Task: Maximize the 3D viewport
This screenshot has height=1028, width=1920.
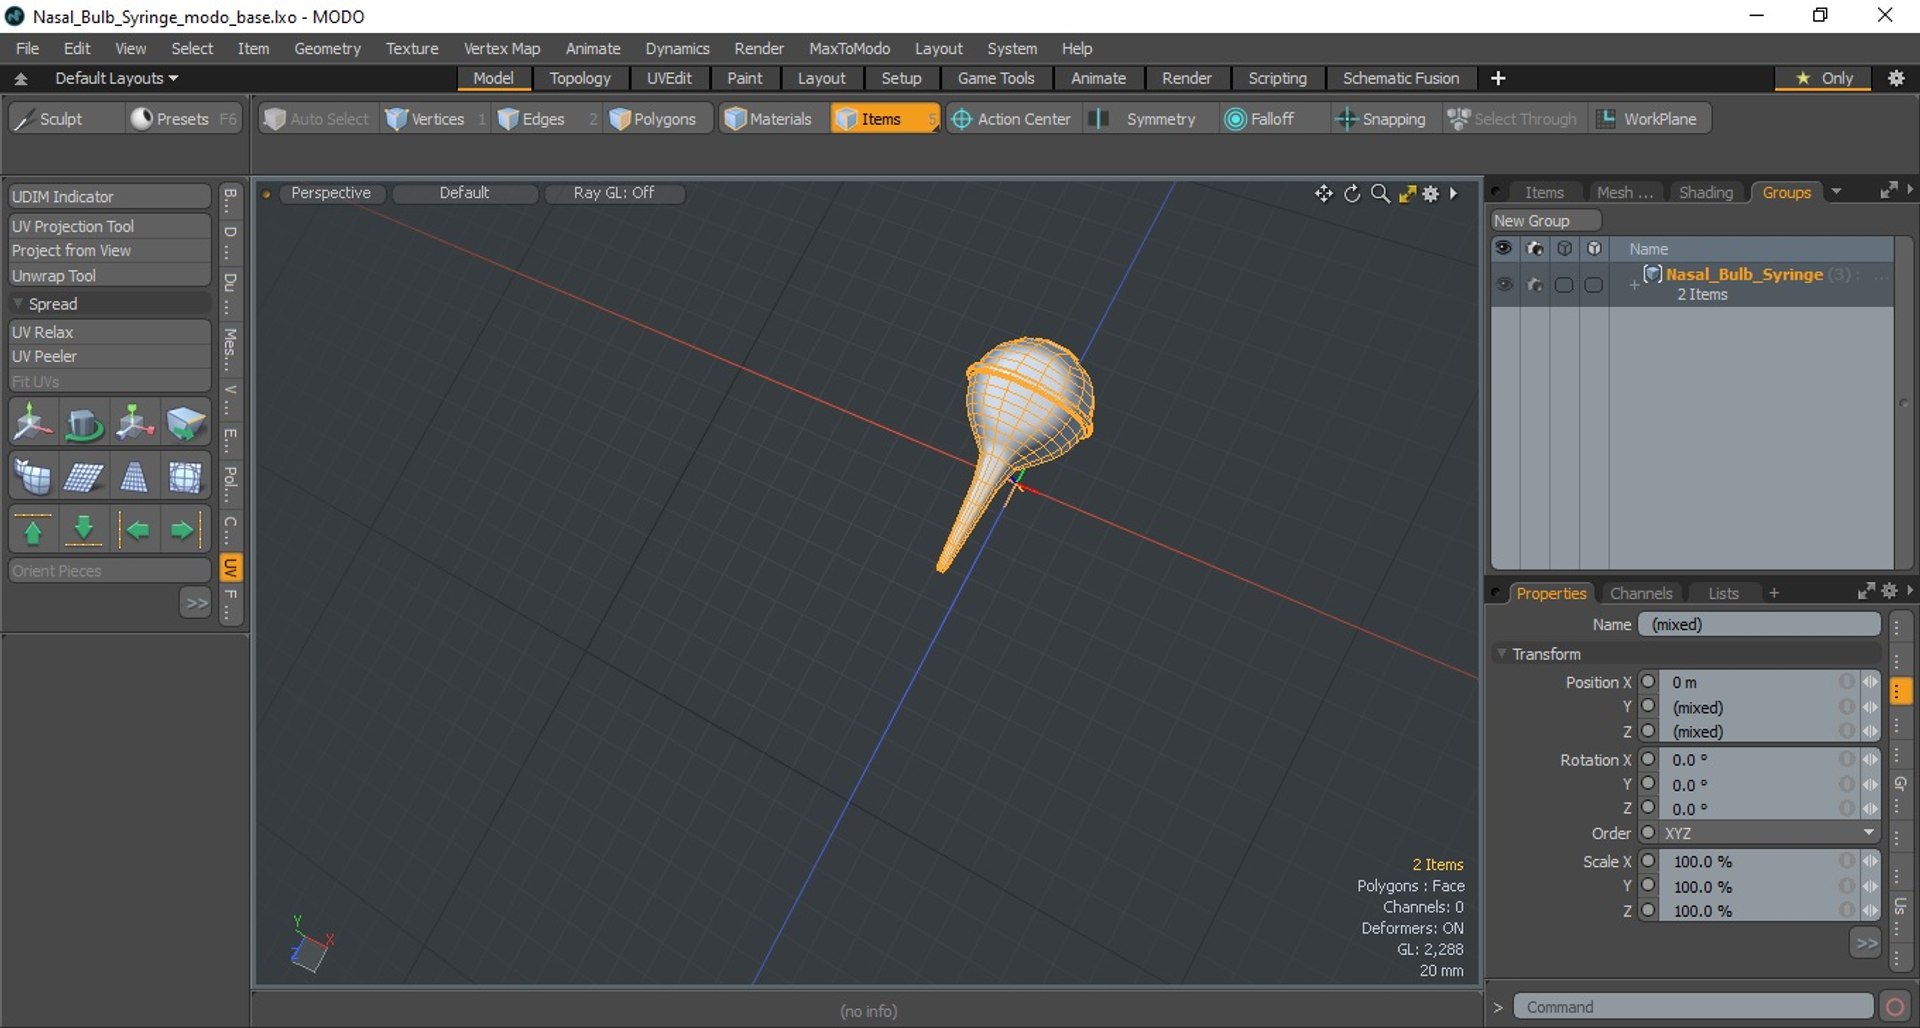Action: pyautogui.click(x=1407, y=193)
